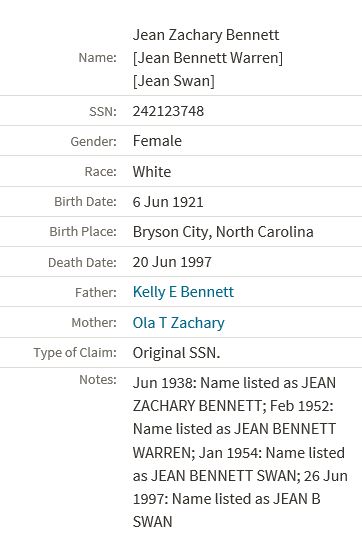Click the name Jean Zachary Bennett
This screenshot has height=539, width=362.
coord(206,35)
